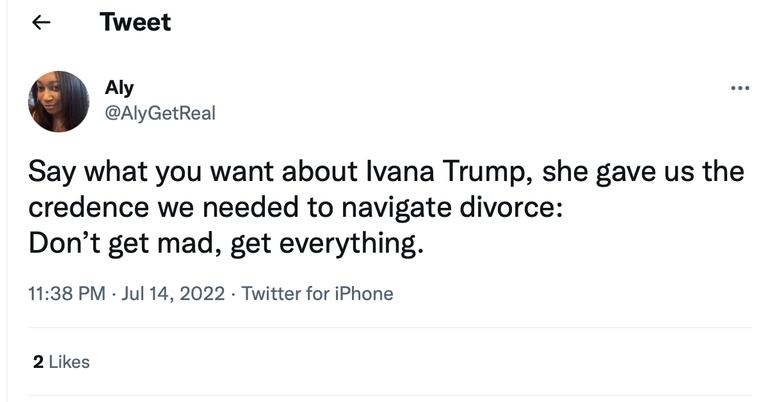Open the three-dot more options menu
Viewport: 768px width, 402px height.
[740, 88]
